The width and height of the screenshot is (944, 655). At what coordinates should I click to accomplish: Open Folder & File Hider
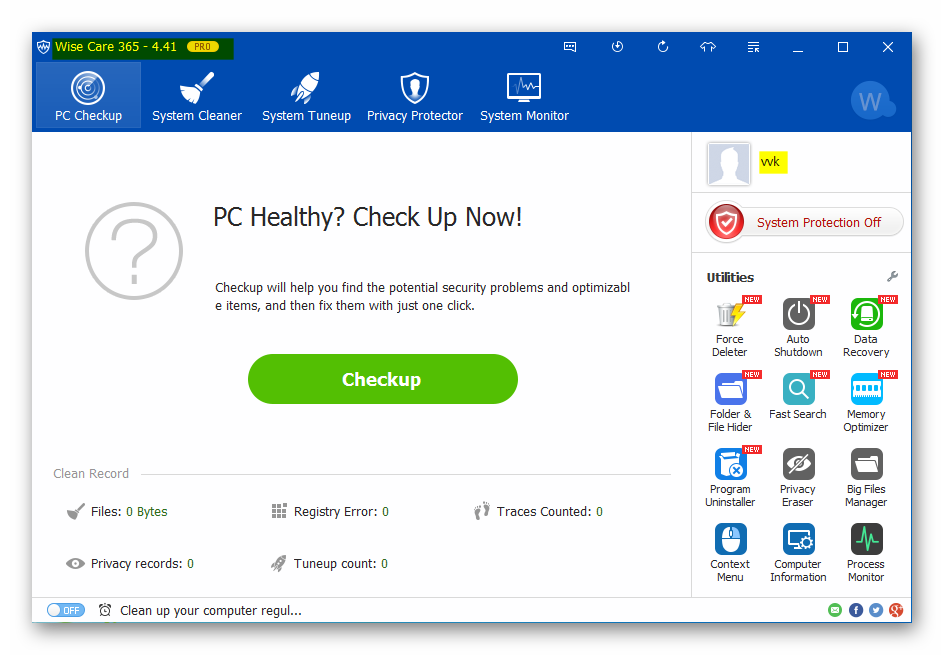point(730,402)
